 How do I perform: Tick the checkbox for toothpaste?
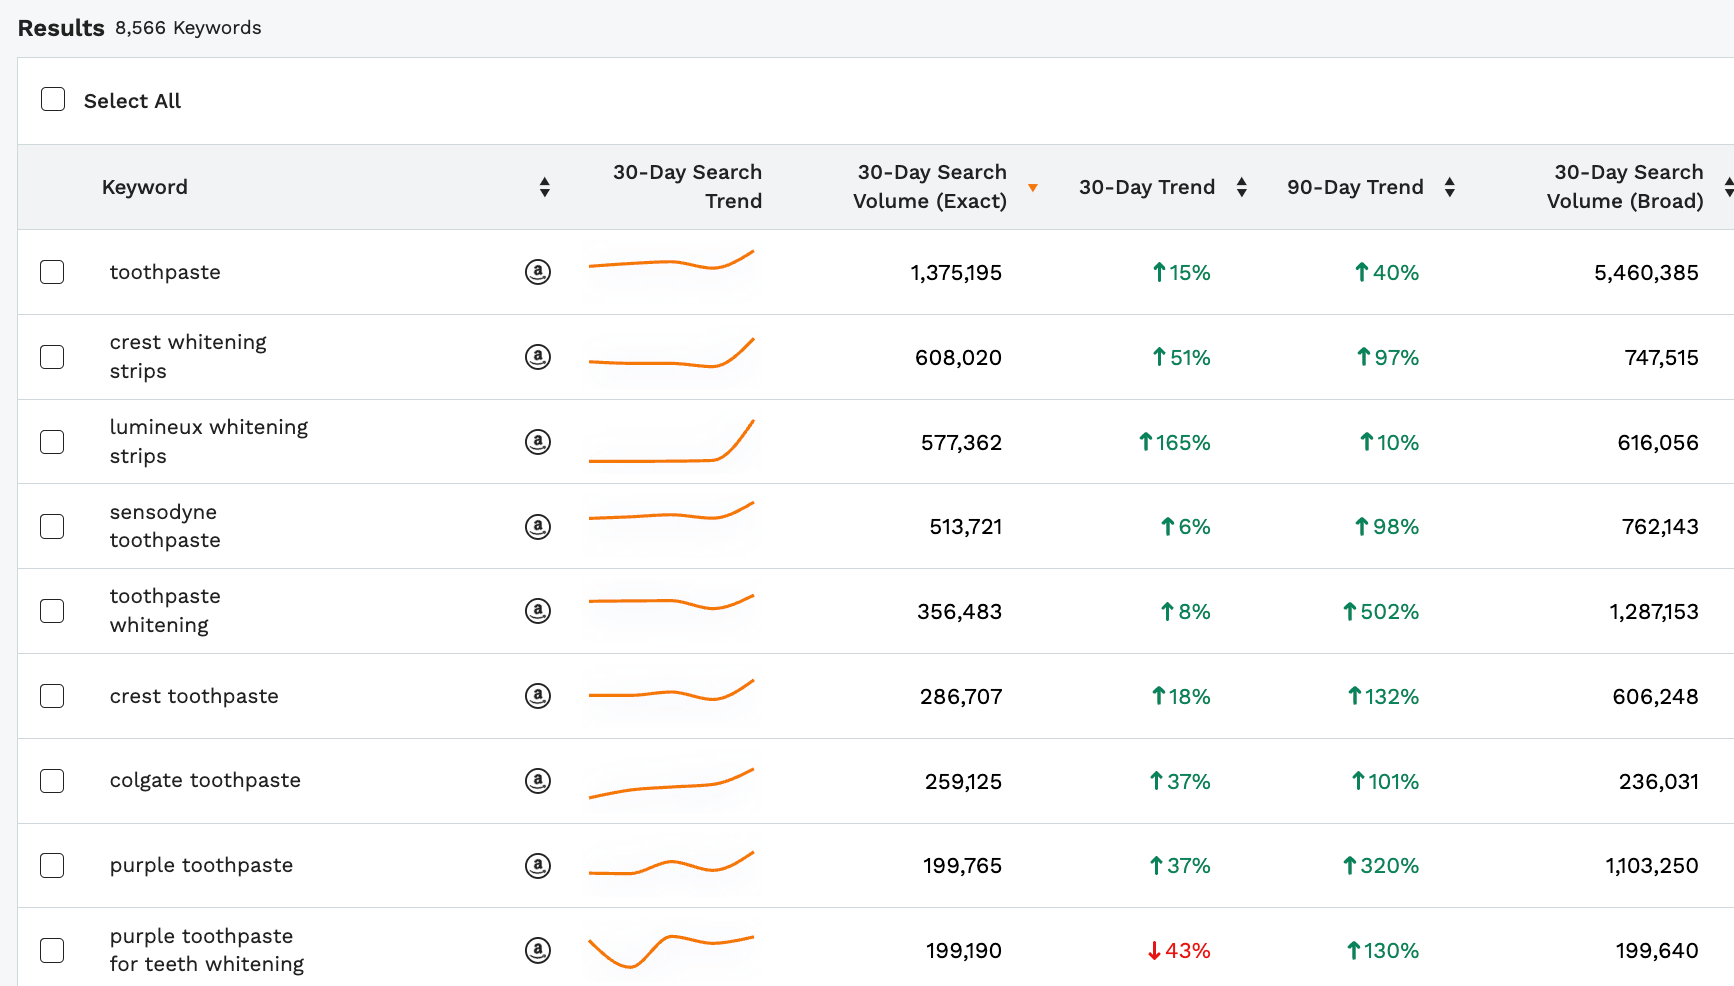[52, 272]
